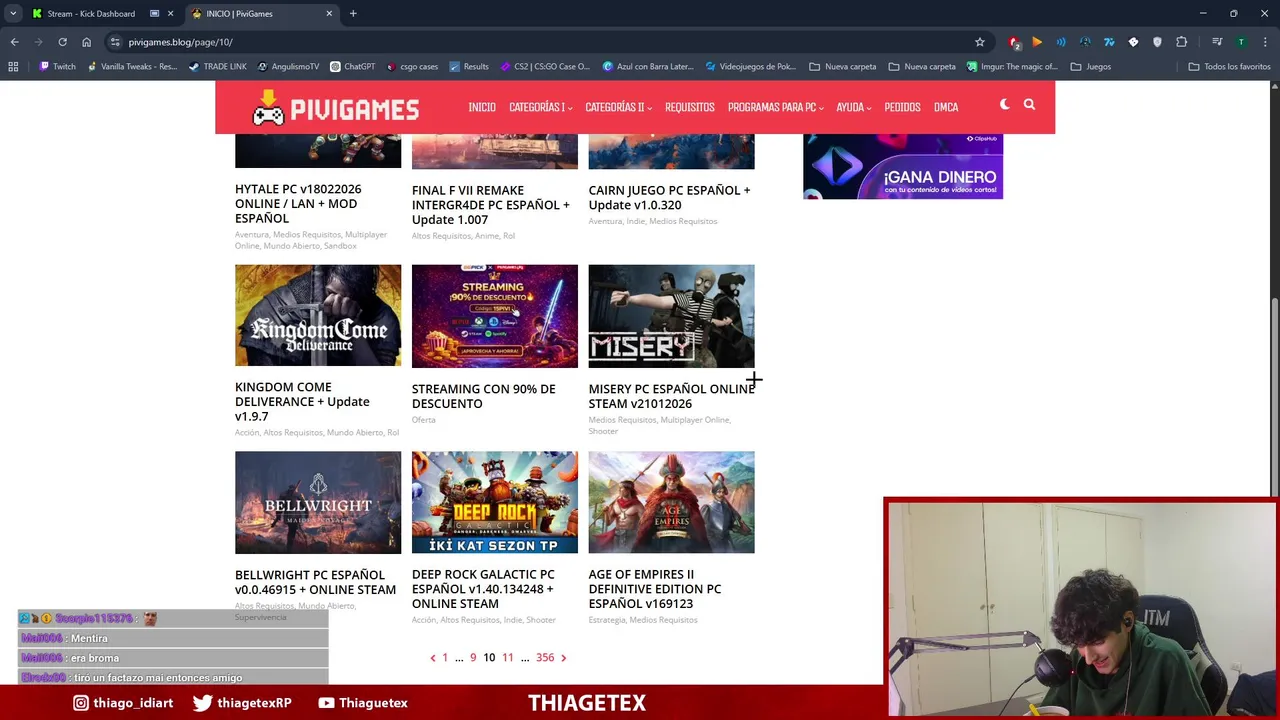This screenshot has height=720, width=1280.
Task: Open the apps grid in bookmarks bar
Action: click(13, 66)
